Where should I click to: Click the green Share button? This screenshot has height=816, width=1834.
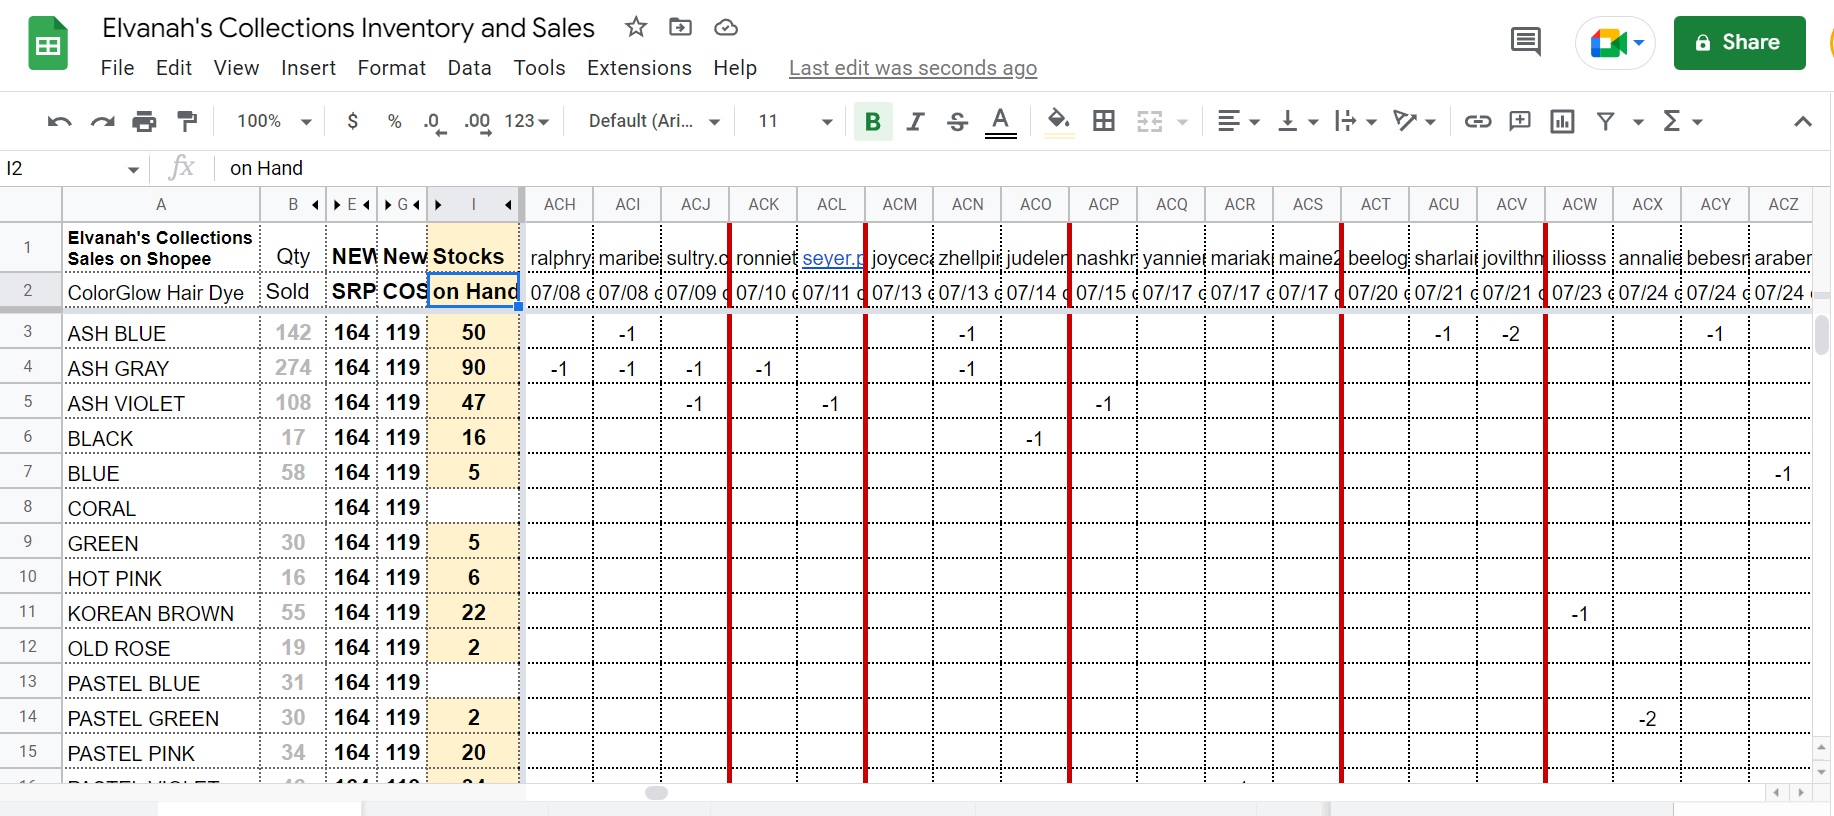pos(1739,42)
